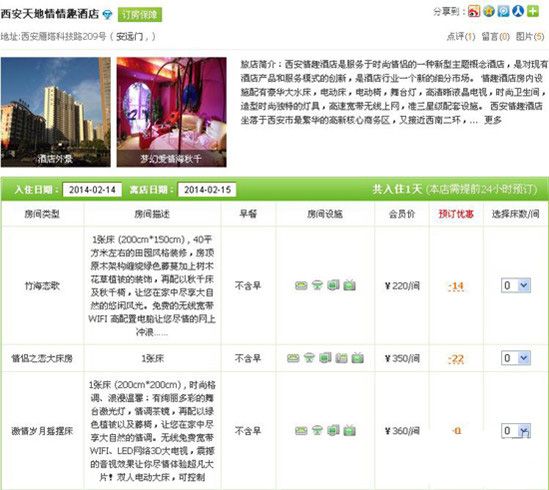Viewport: 549px width, 490px height.
Task: Open the 梦幻爱情海秋千 room thumbnail
Action: pyautogui.click(x=172, y=112)
